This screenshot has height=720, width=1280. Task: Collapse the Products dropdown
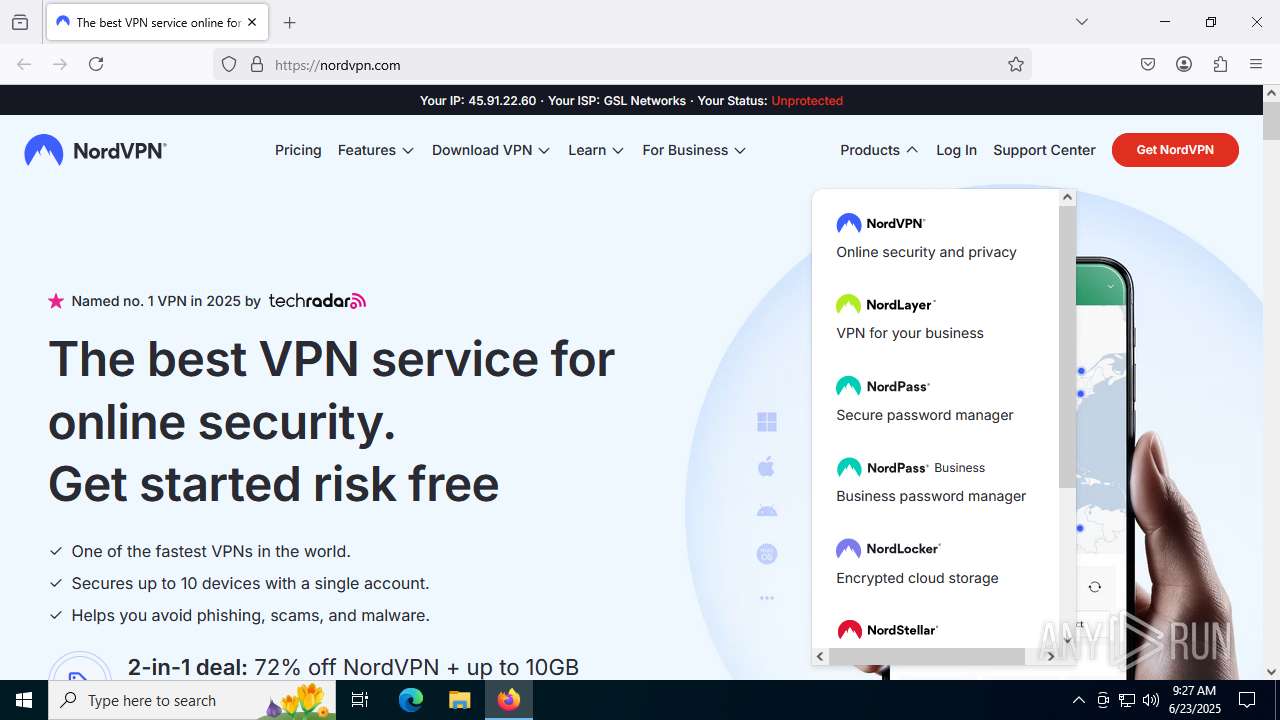879,150
